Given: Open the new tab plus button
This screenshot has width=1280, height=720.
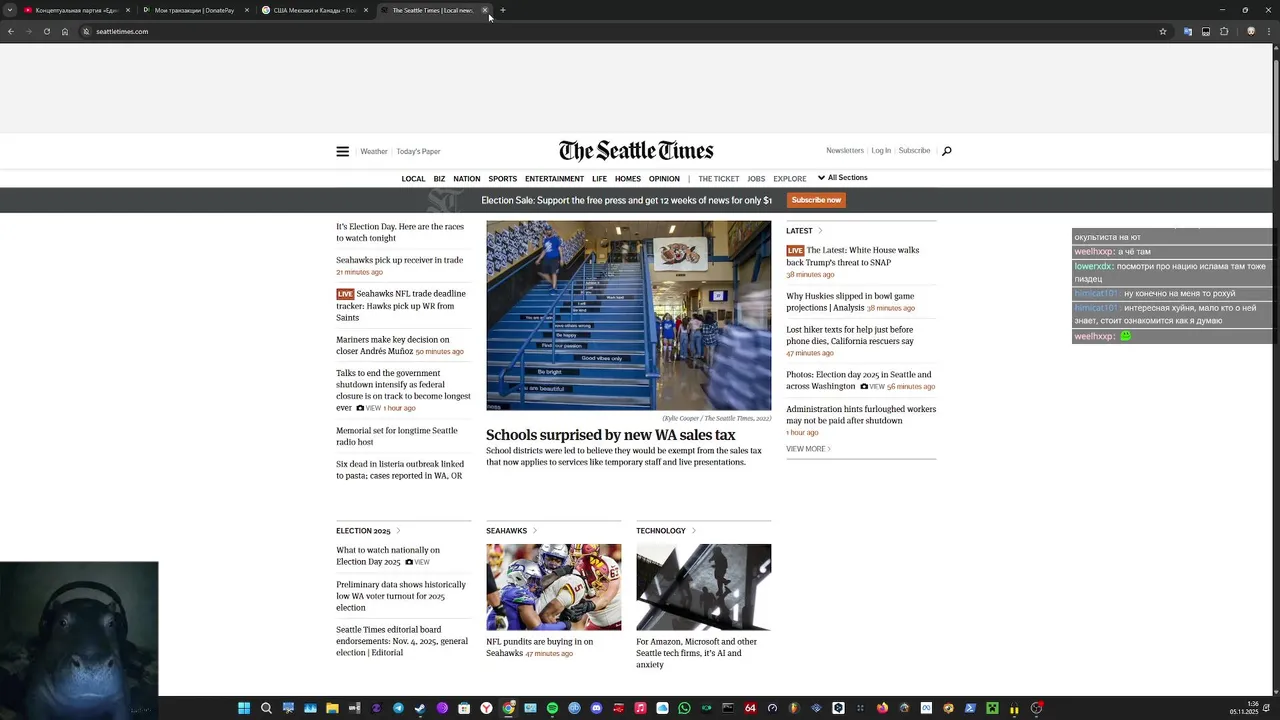Looking at the screenshot, I should (503, 10).
